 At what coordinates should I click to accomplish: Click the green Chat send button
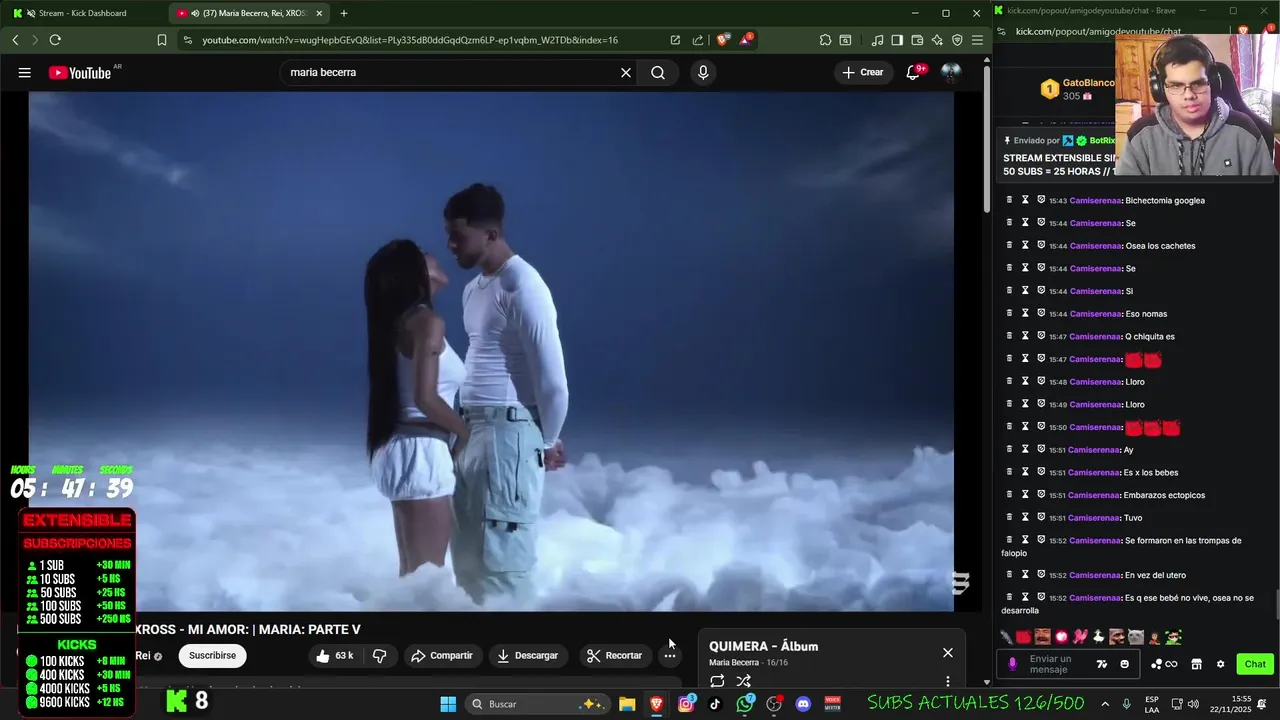click(x=1255, y=664)
